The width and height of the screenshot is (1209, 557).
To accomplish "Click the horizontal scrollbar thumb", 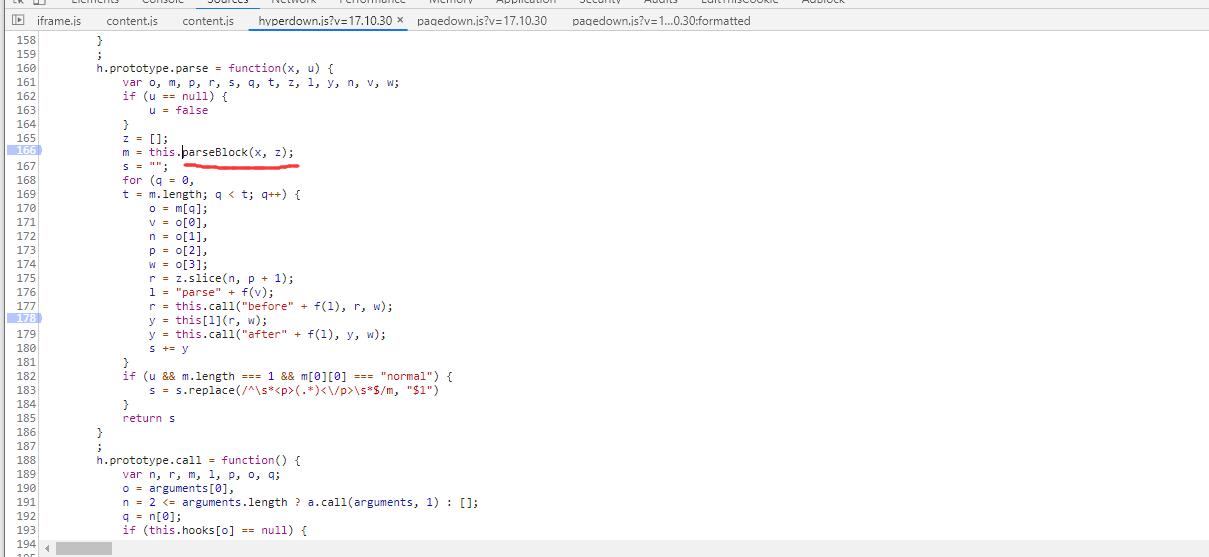I will [x=84, y=549].
